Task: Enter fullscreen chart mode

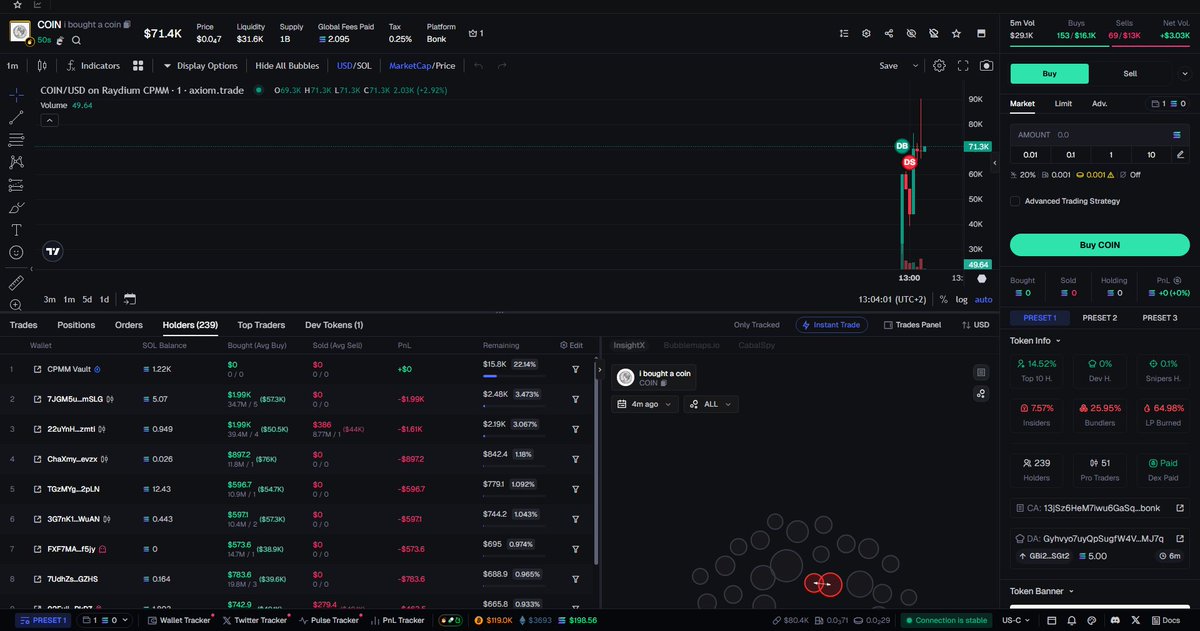Action: coord(963,66)
